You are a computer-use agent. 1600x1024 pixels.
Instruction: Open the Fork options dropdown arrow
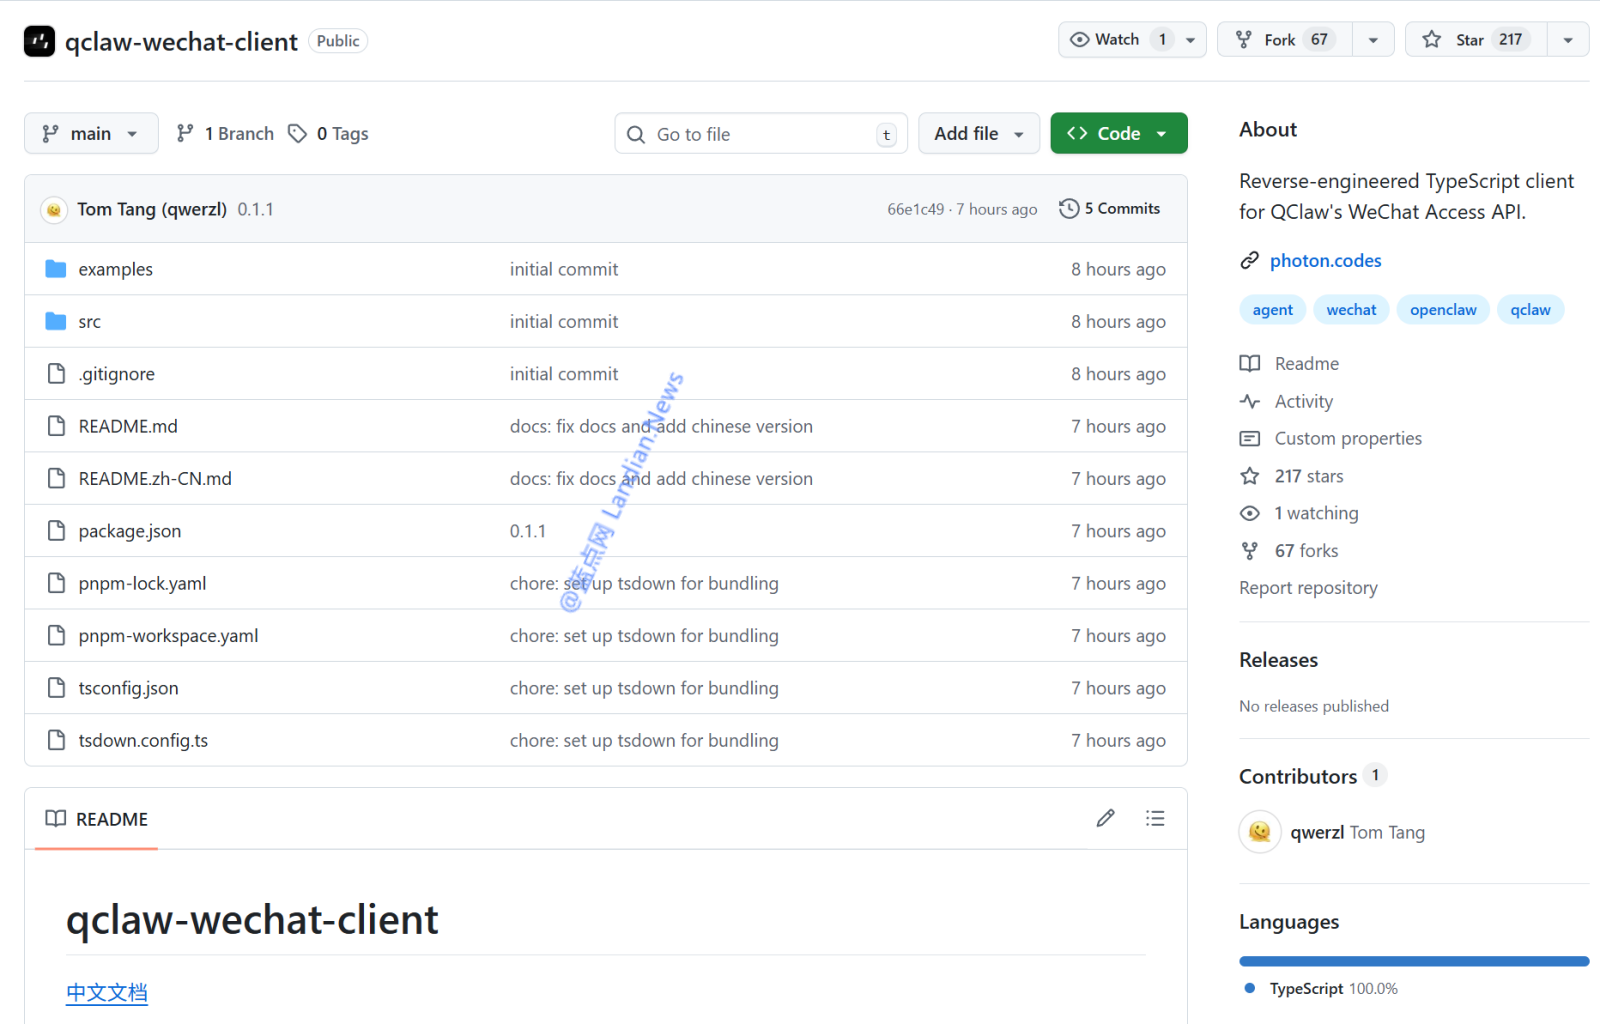(x=1373, y=40)
